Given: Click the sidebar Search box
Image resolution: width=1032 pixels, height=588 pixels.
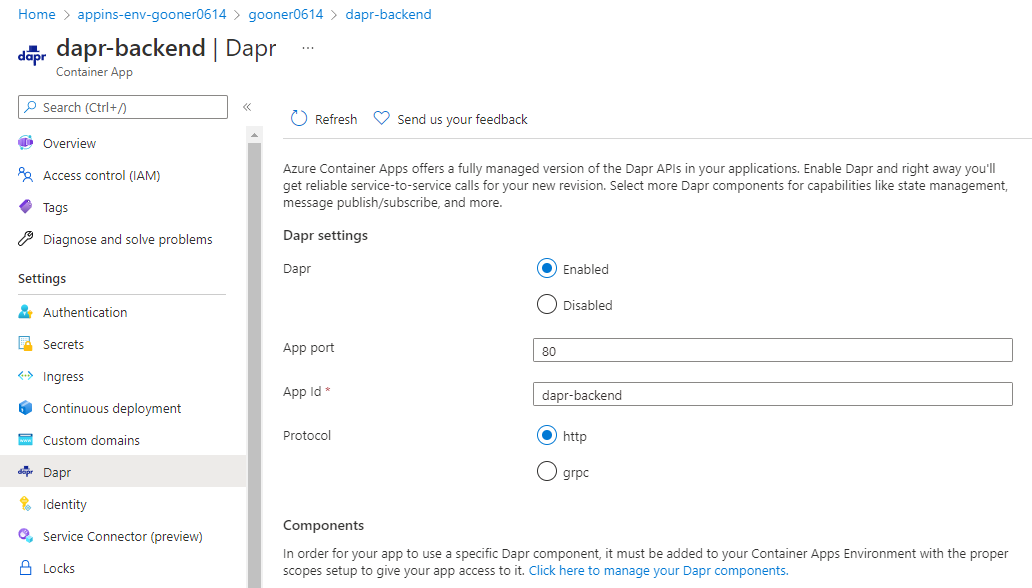Looking at the screenshot, I should click(x=122, y=107).
